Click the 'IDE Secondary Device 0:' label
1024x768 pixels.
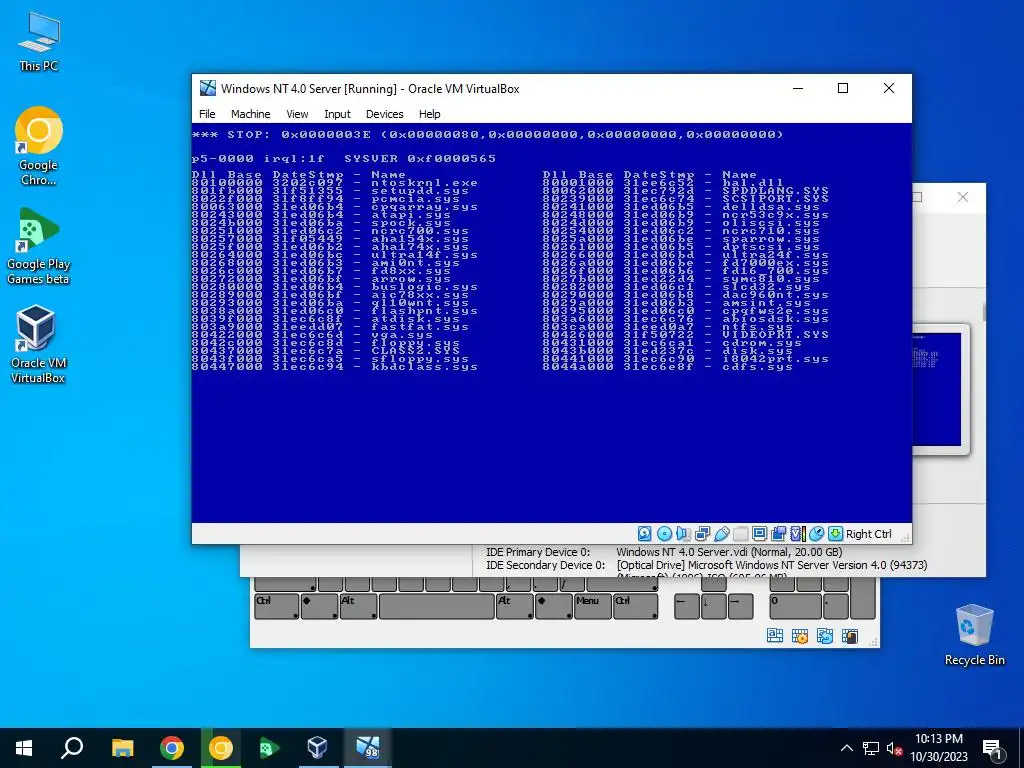[545, 565]
